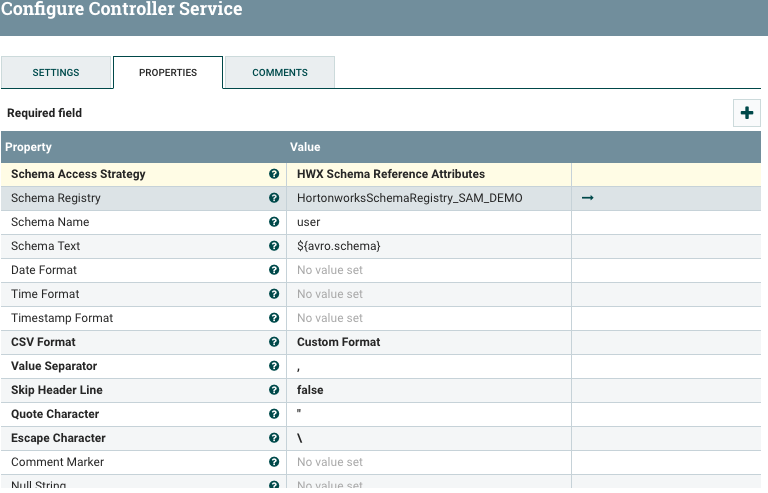Click help icon for Schema Access Strategy
Image resolution: width=768 pixels, height=493 pixels.
(274, 174)
